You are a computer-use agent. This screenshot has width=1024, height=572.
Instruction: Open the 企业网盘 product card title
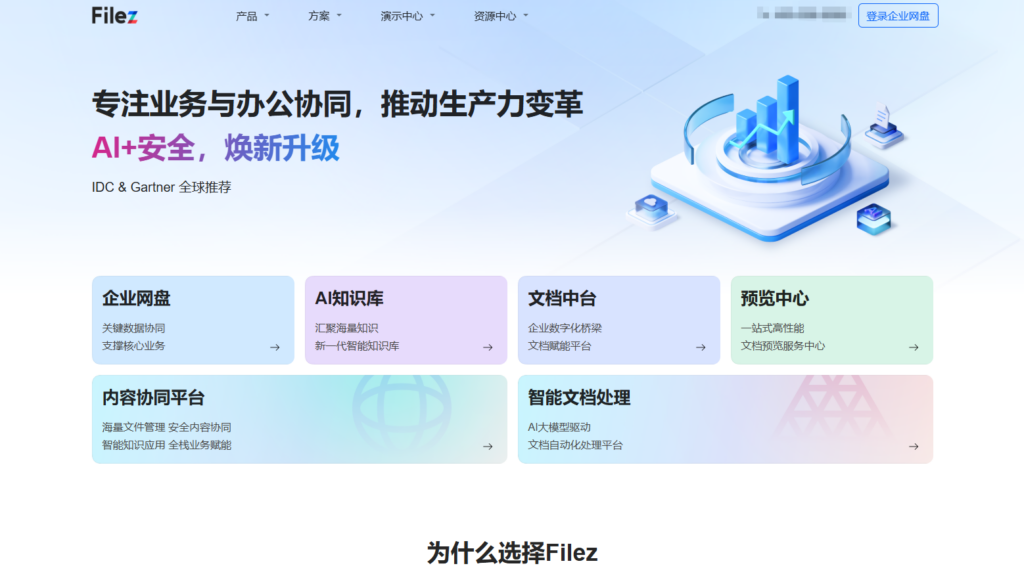(136, 298)
